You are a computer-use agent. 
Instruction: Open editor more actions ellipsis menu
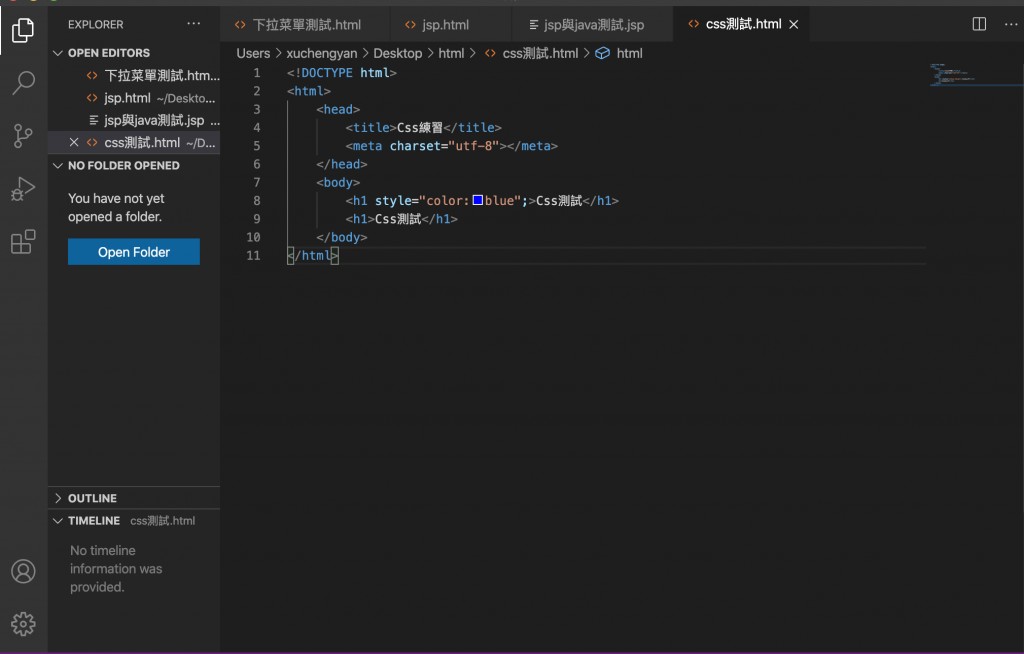(x=1011, y=24)
